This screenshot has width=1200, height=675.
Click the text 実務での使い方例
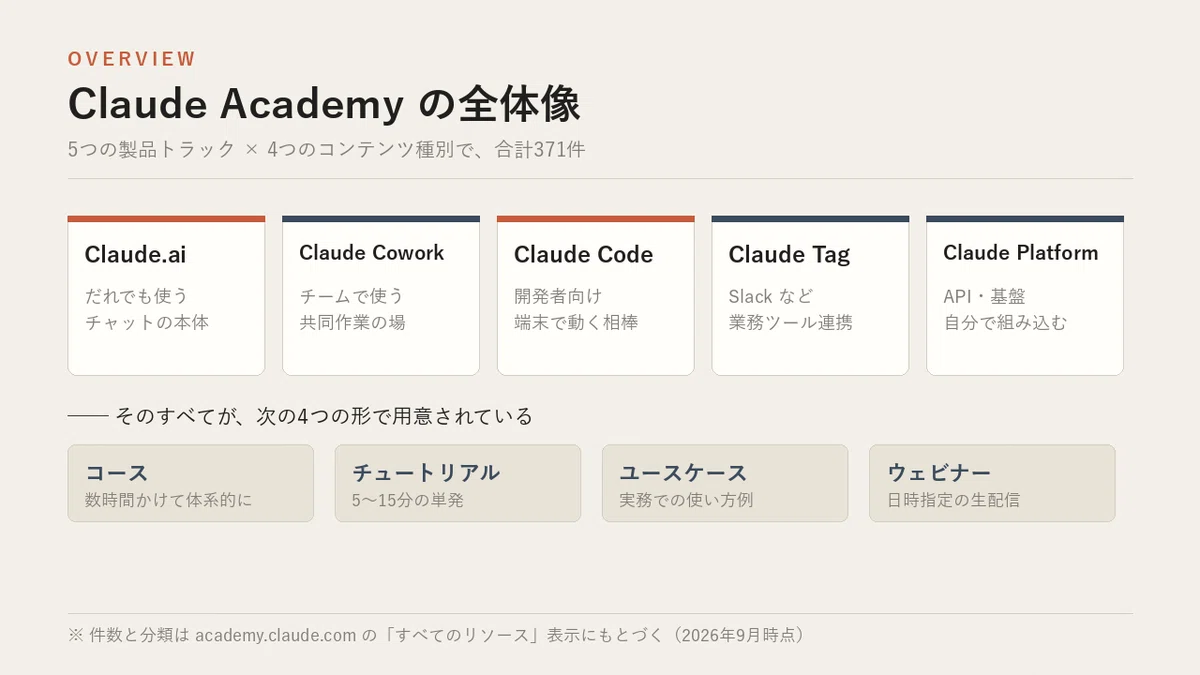coord(686,500)
